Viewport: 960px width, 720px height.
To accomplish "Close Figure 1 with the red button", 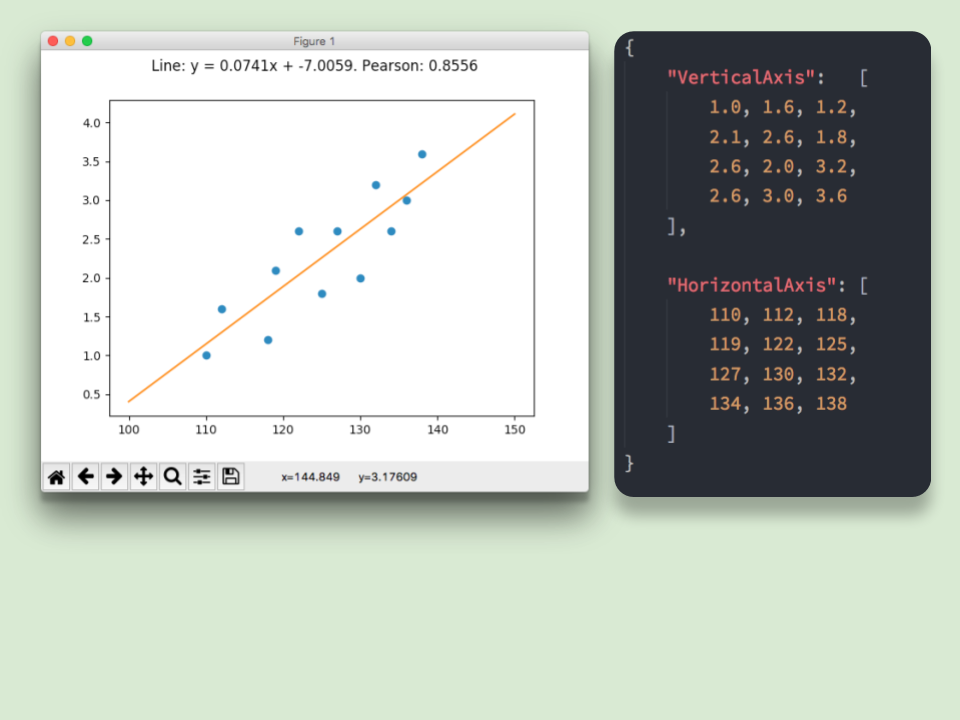I will click(53, 41).
